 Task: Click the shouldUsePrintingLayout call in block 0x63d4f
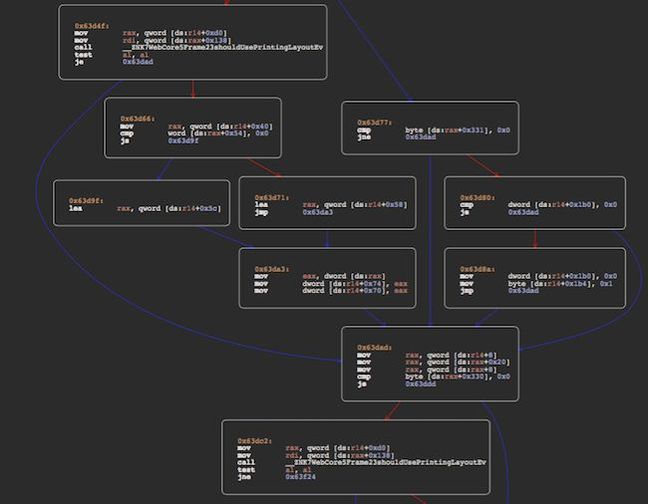(223, 48)
